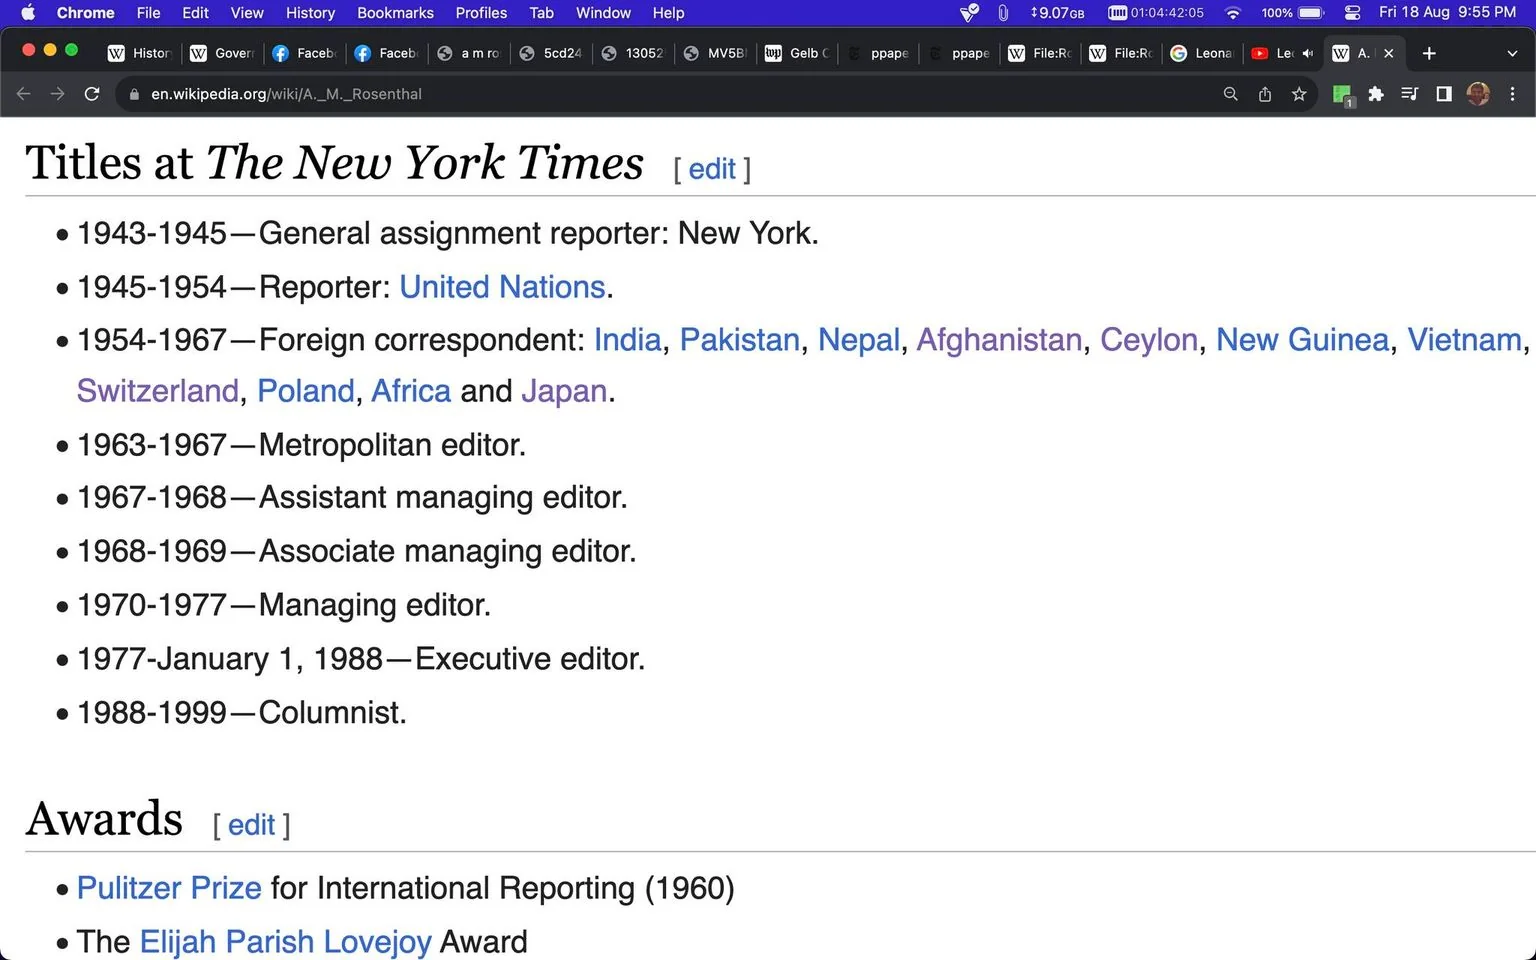Open the Japan link

(564, 391)
